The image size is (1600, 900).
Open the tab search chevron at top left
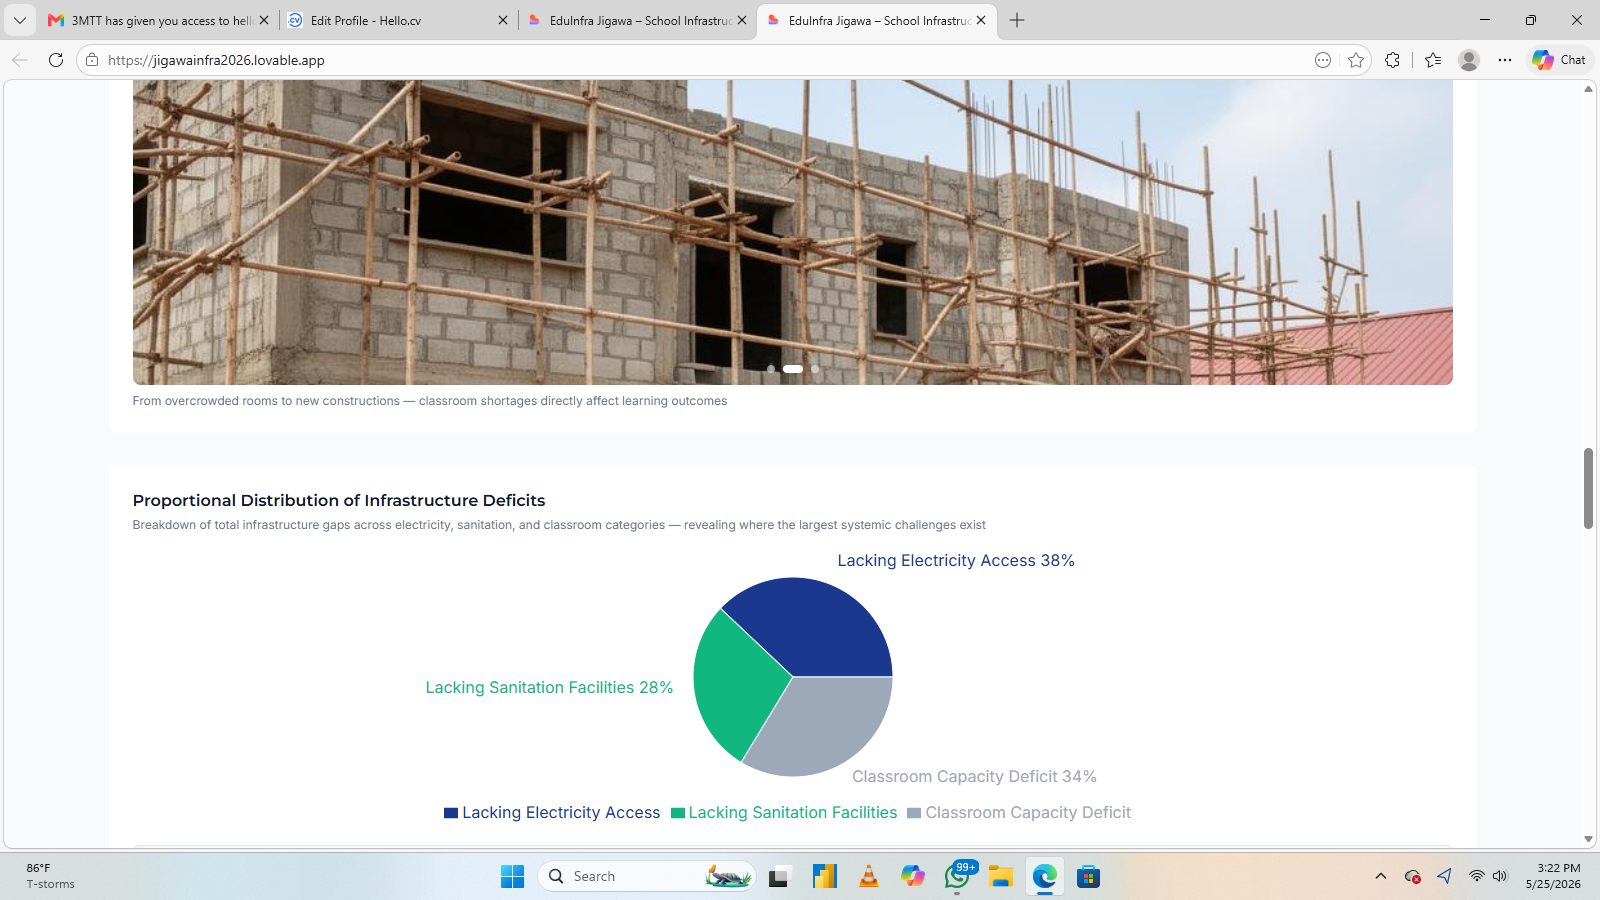tap(20, 20)
